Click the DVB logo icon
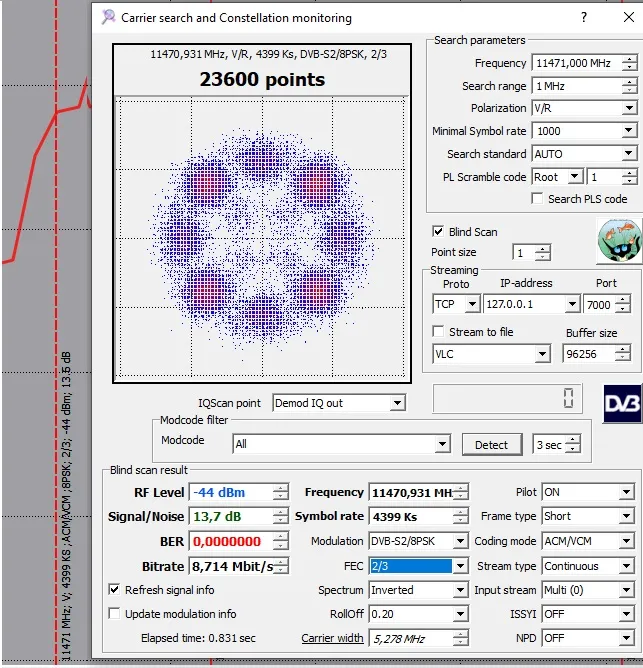643x668 pixels. 622,402
